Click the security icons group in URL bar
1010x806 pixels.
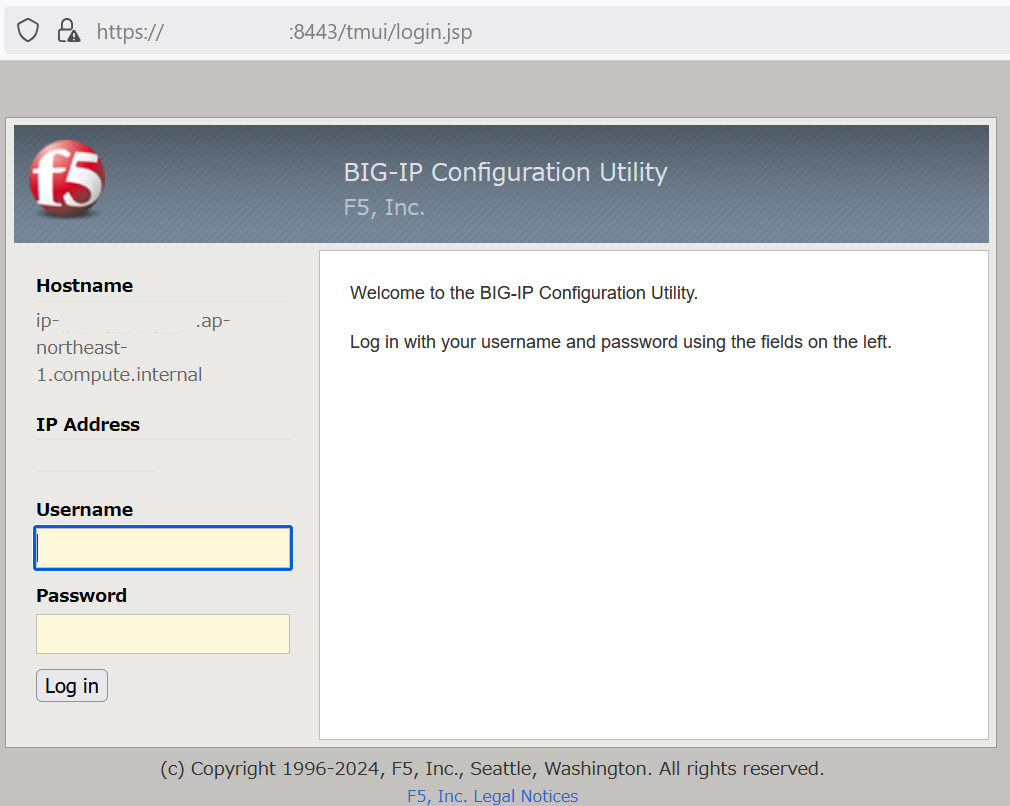point(48,29)
